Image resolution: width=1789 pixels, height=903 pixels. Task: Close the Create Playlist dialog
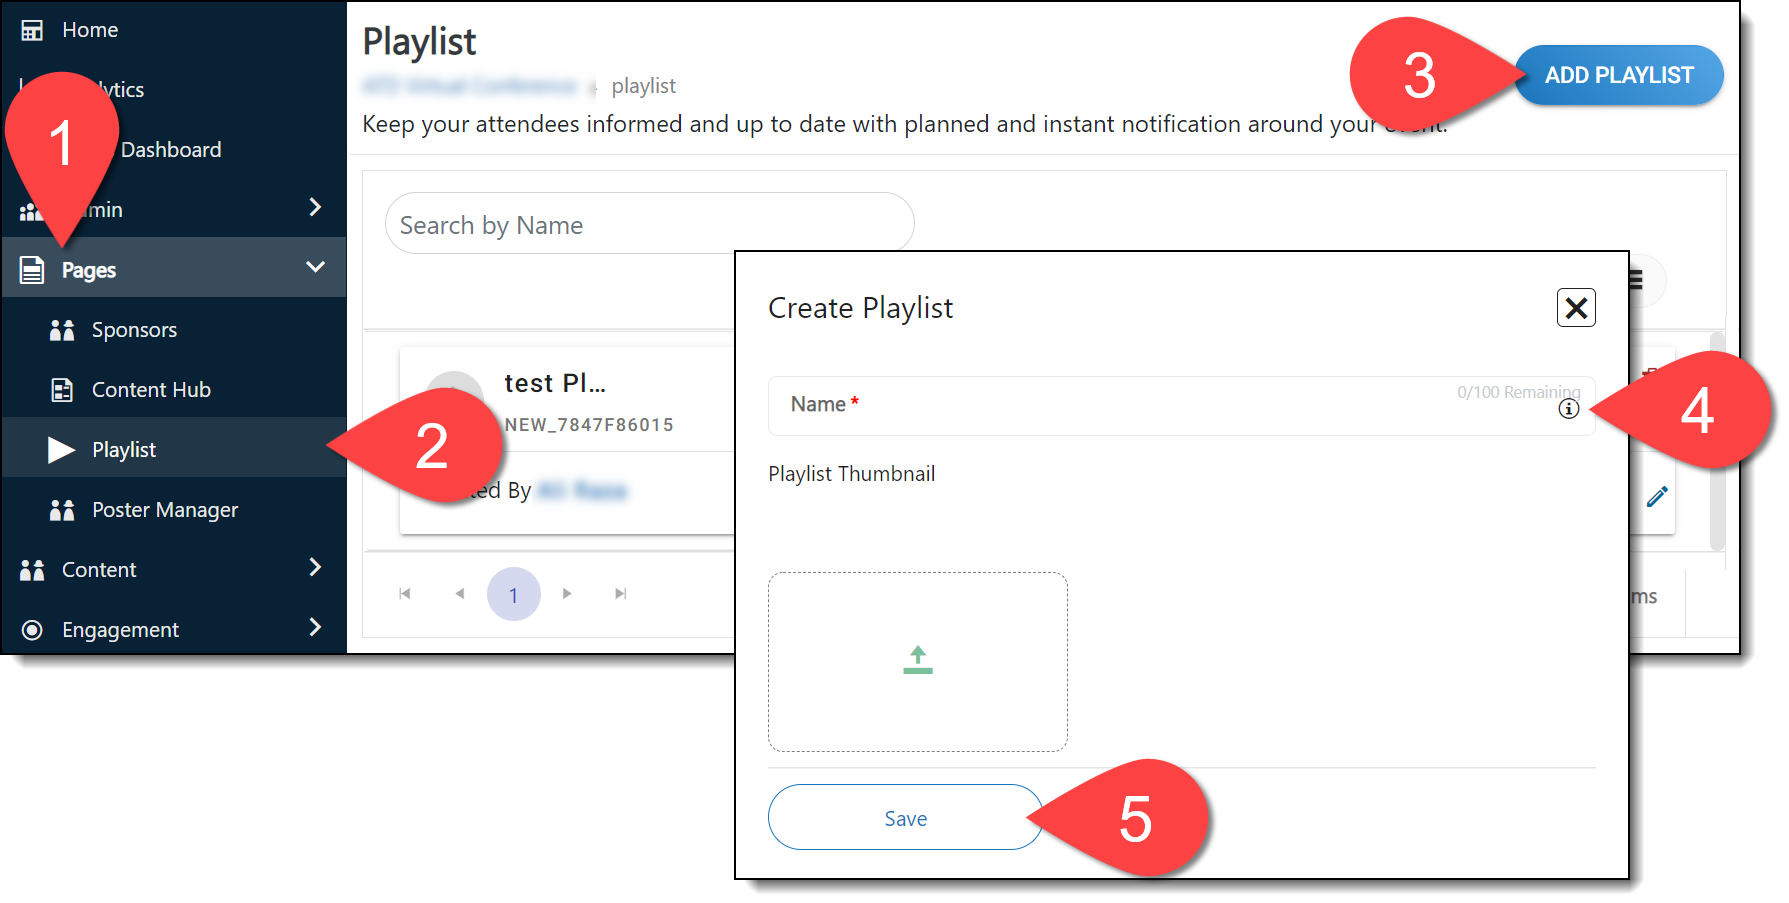coord(1575,308)
